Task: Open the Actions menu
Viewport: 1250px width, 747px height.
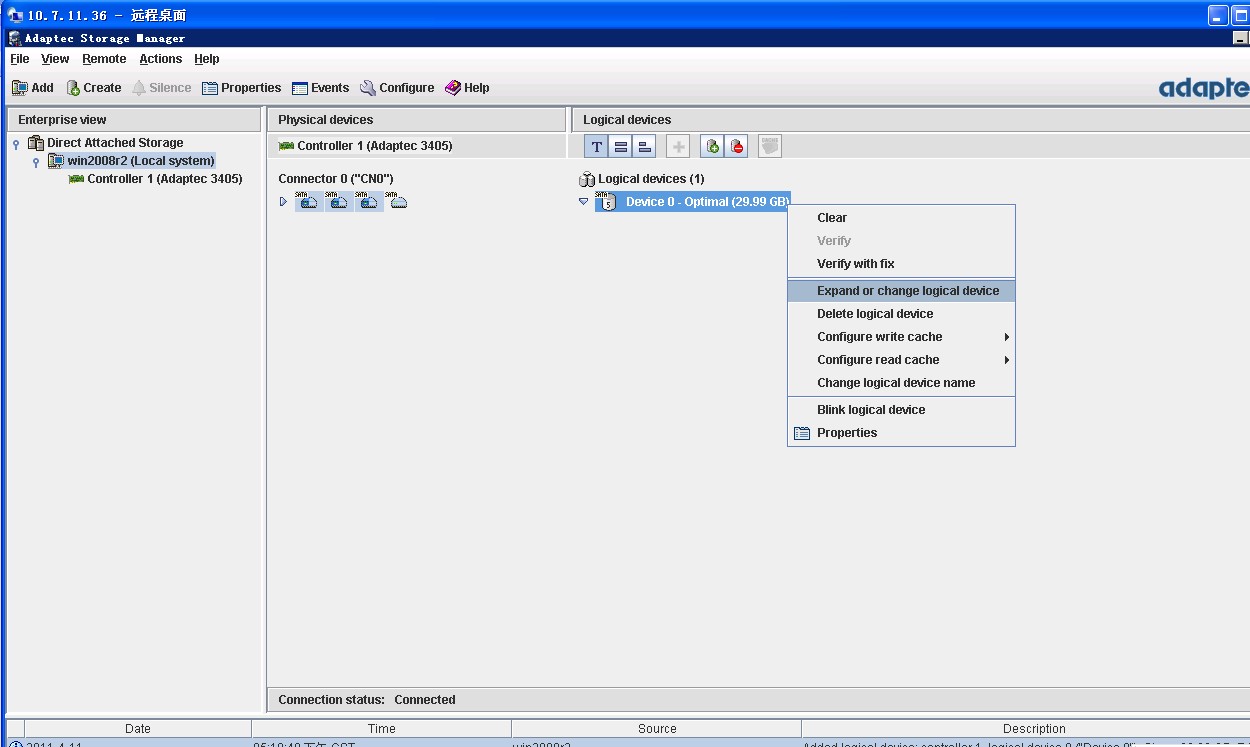Action: (160, 59)
